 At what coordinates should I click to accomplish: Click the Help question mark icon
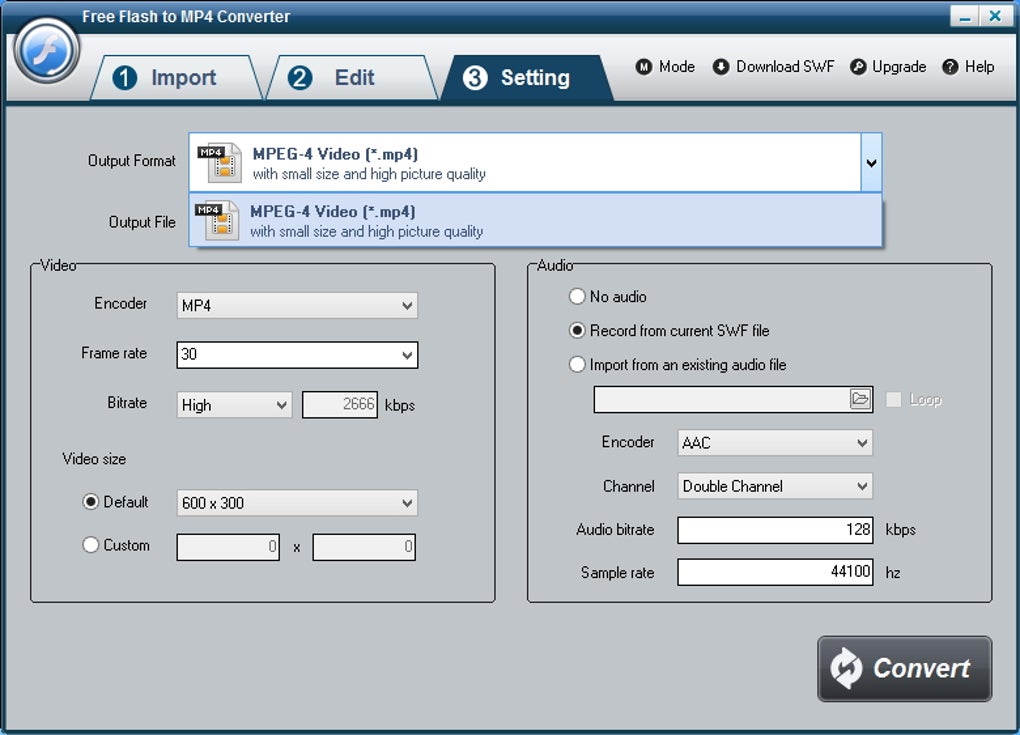(950, 67)
